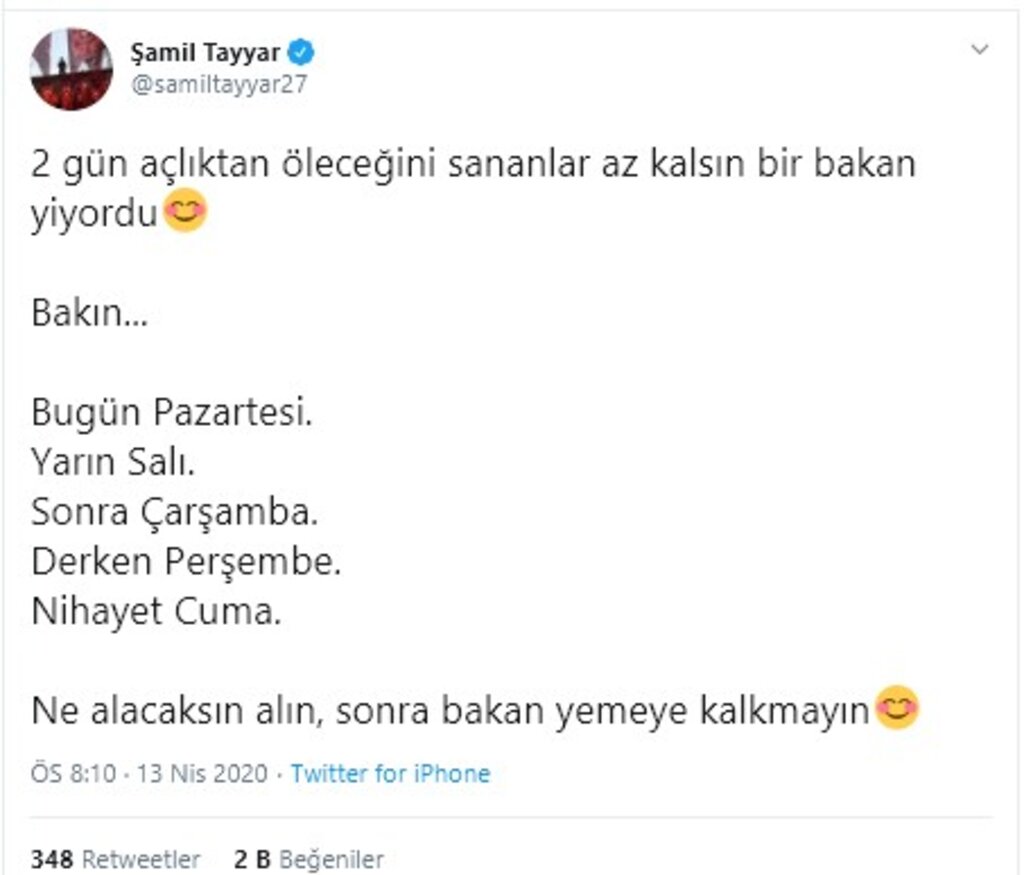This screenshot has height=875, width=1024.
Task: Click the "Nihayet Cuma." text line
Action: point(157,611)
